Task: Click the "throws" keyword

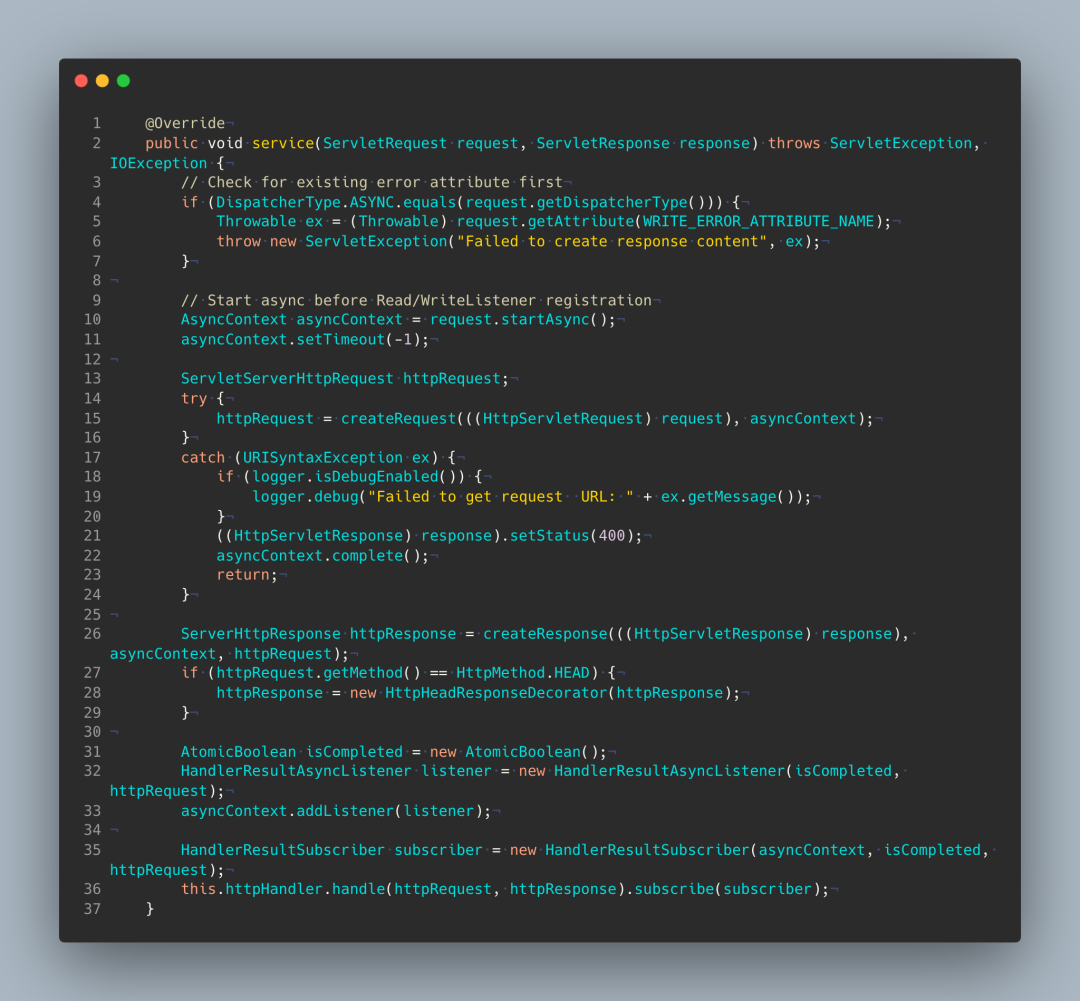Action: (793, 143)
